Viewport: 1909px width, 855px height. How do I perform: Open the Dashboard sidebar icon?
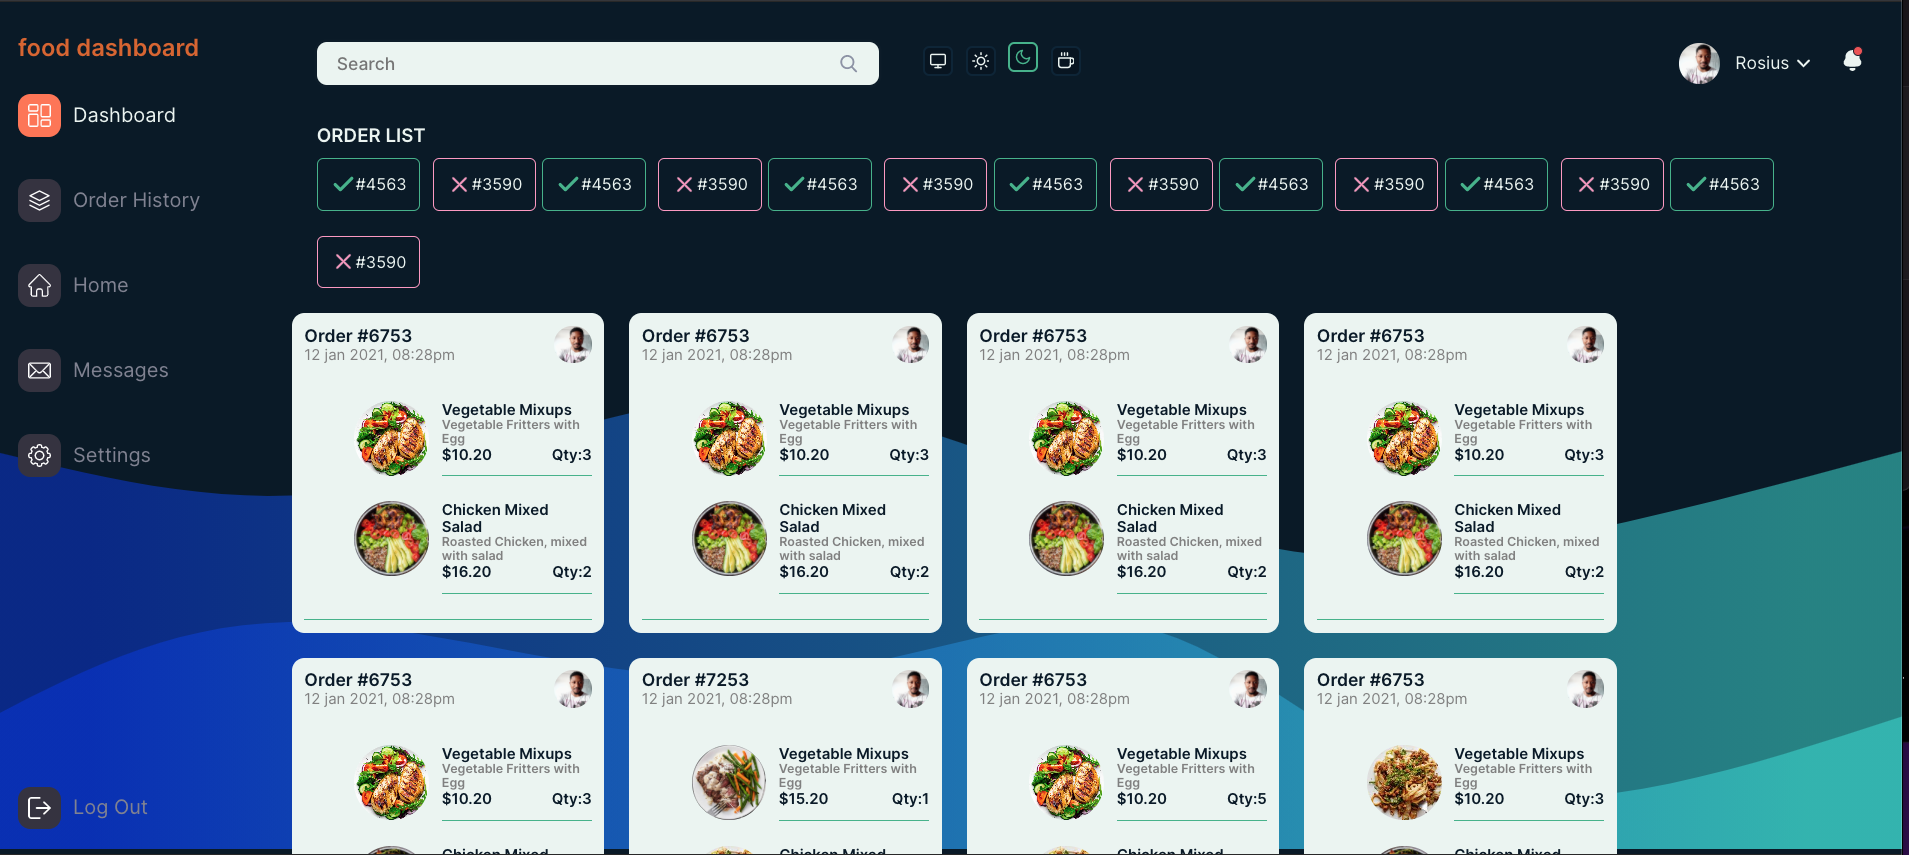pyautogui.click(x=39, y=115)
